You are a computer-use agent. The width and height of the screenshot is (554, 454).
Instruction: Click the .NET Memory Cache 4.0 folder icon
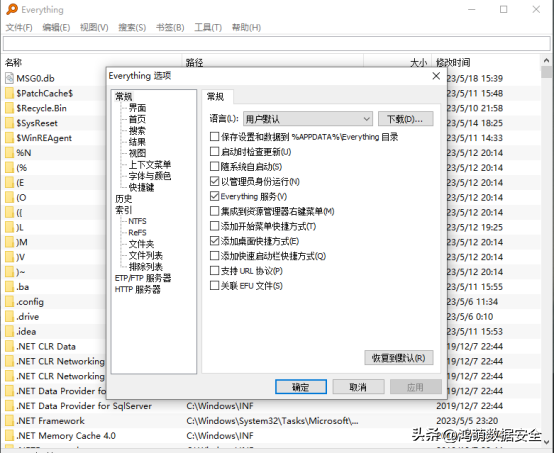point(10,436)
